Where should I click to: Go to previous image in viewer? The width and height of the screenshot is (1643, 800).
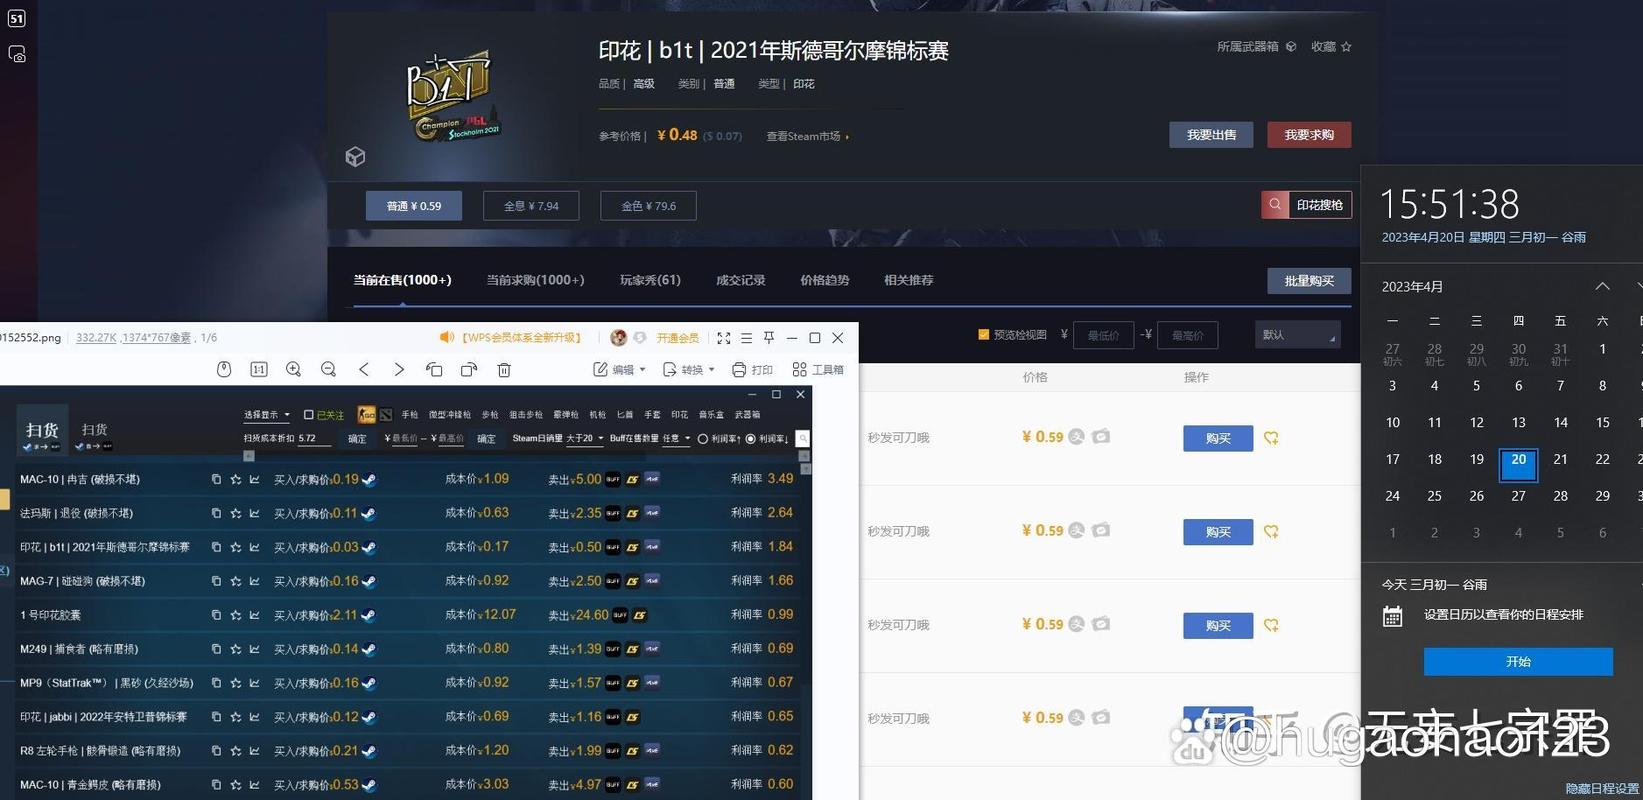364,369
